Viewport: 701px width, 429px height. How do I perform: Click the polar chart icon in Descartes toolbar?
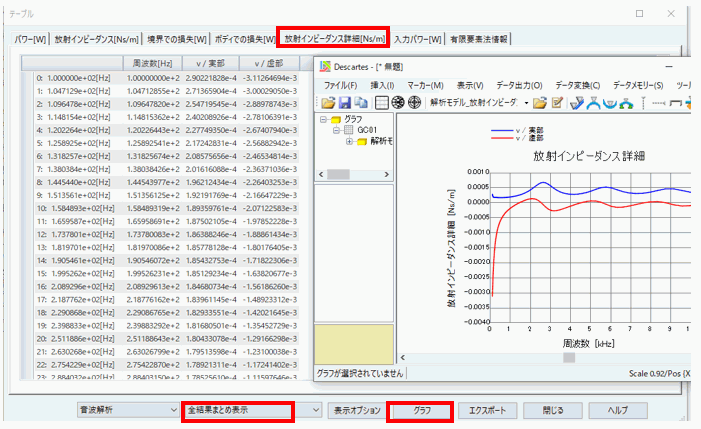point(397,102)
